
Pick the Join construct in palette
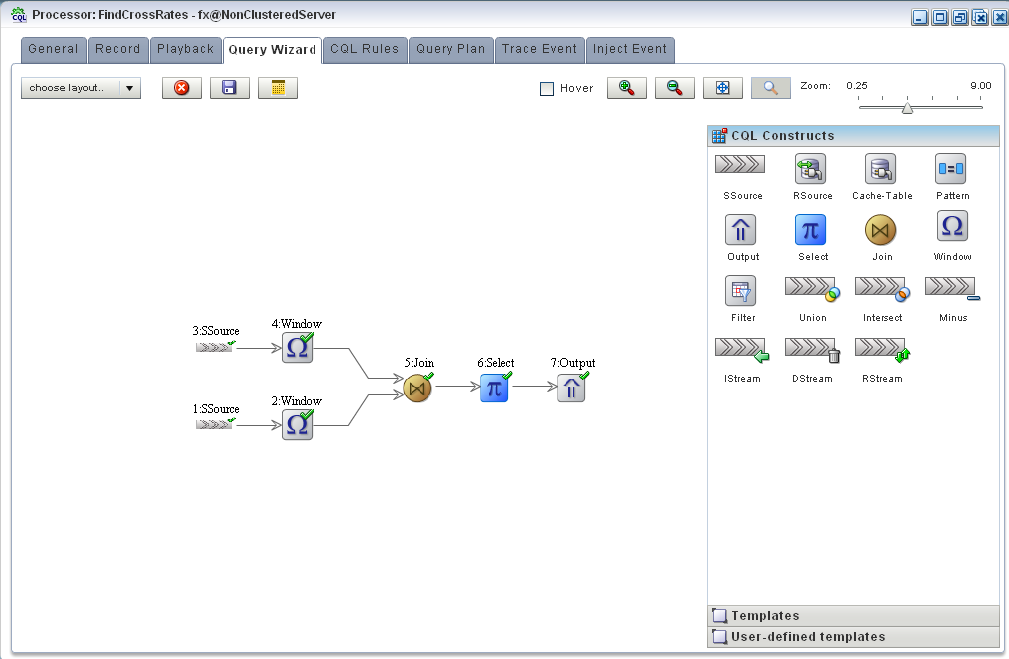click(x=880, y=230)
